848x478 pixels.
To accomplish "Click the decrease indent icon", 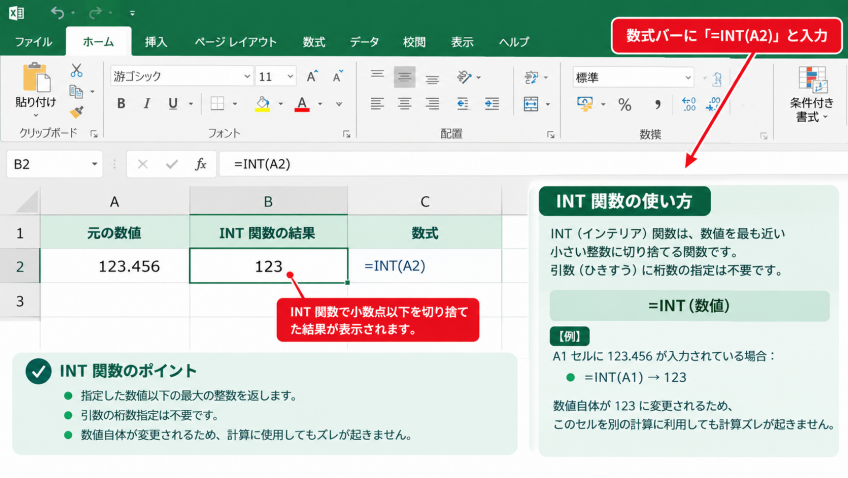I will click(x=463, y=104).
